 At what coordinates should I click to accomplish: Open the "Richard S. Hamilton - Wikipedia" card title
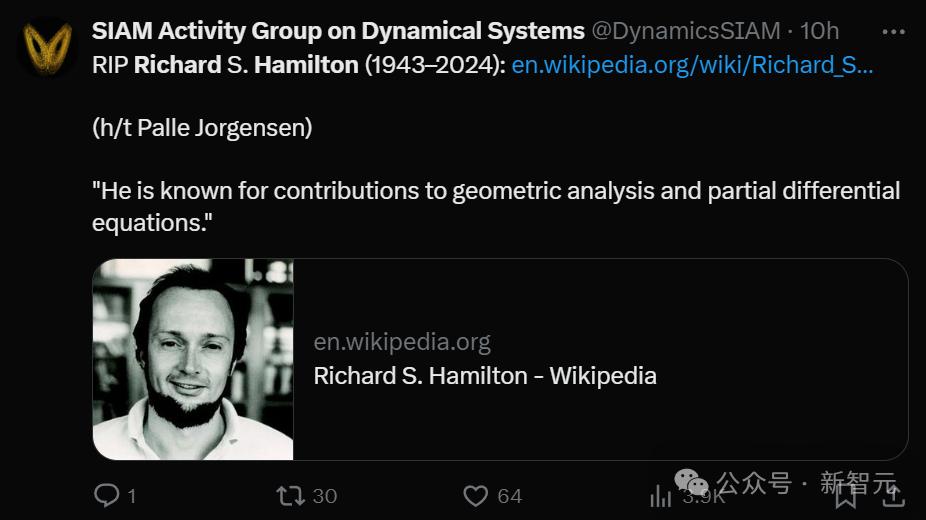(x=485, y=376)
